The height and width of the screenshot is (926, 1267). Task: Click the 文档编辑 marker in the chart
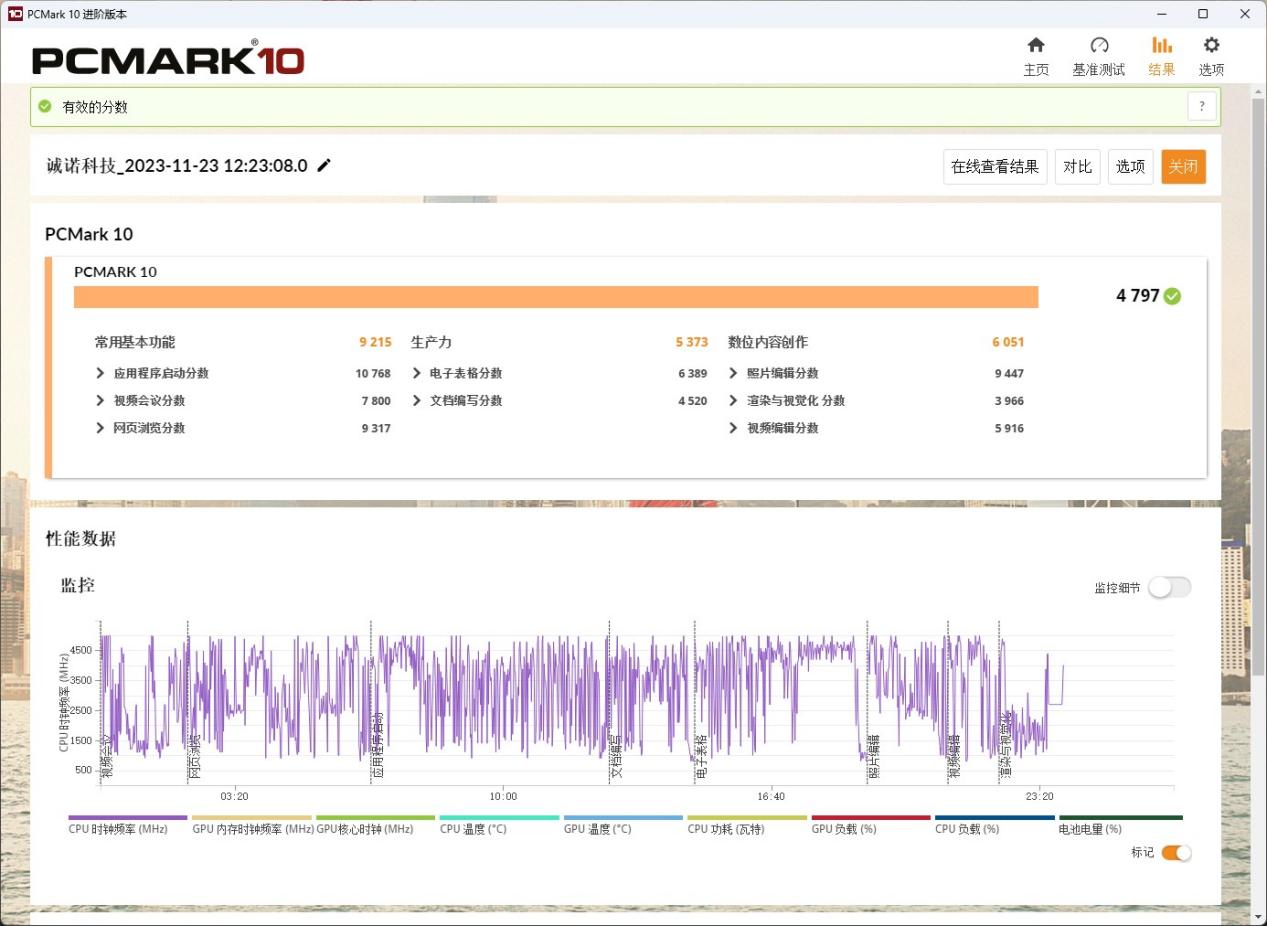(616, 757)
